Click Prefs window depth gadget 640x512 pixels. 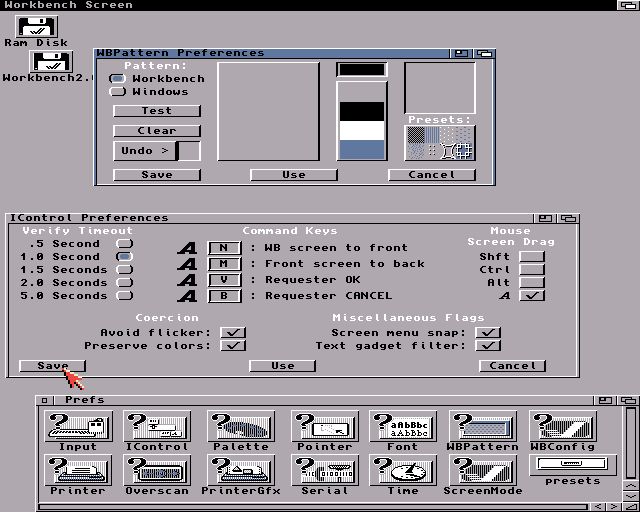coord(628,401)
